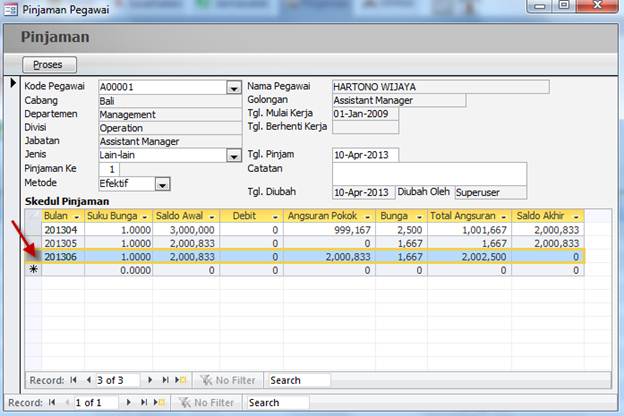Click the Tgl. Pinjam date field

365,155
